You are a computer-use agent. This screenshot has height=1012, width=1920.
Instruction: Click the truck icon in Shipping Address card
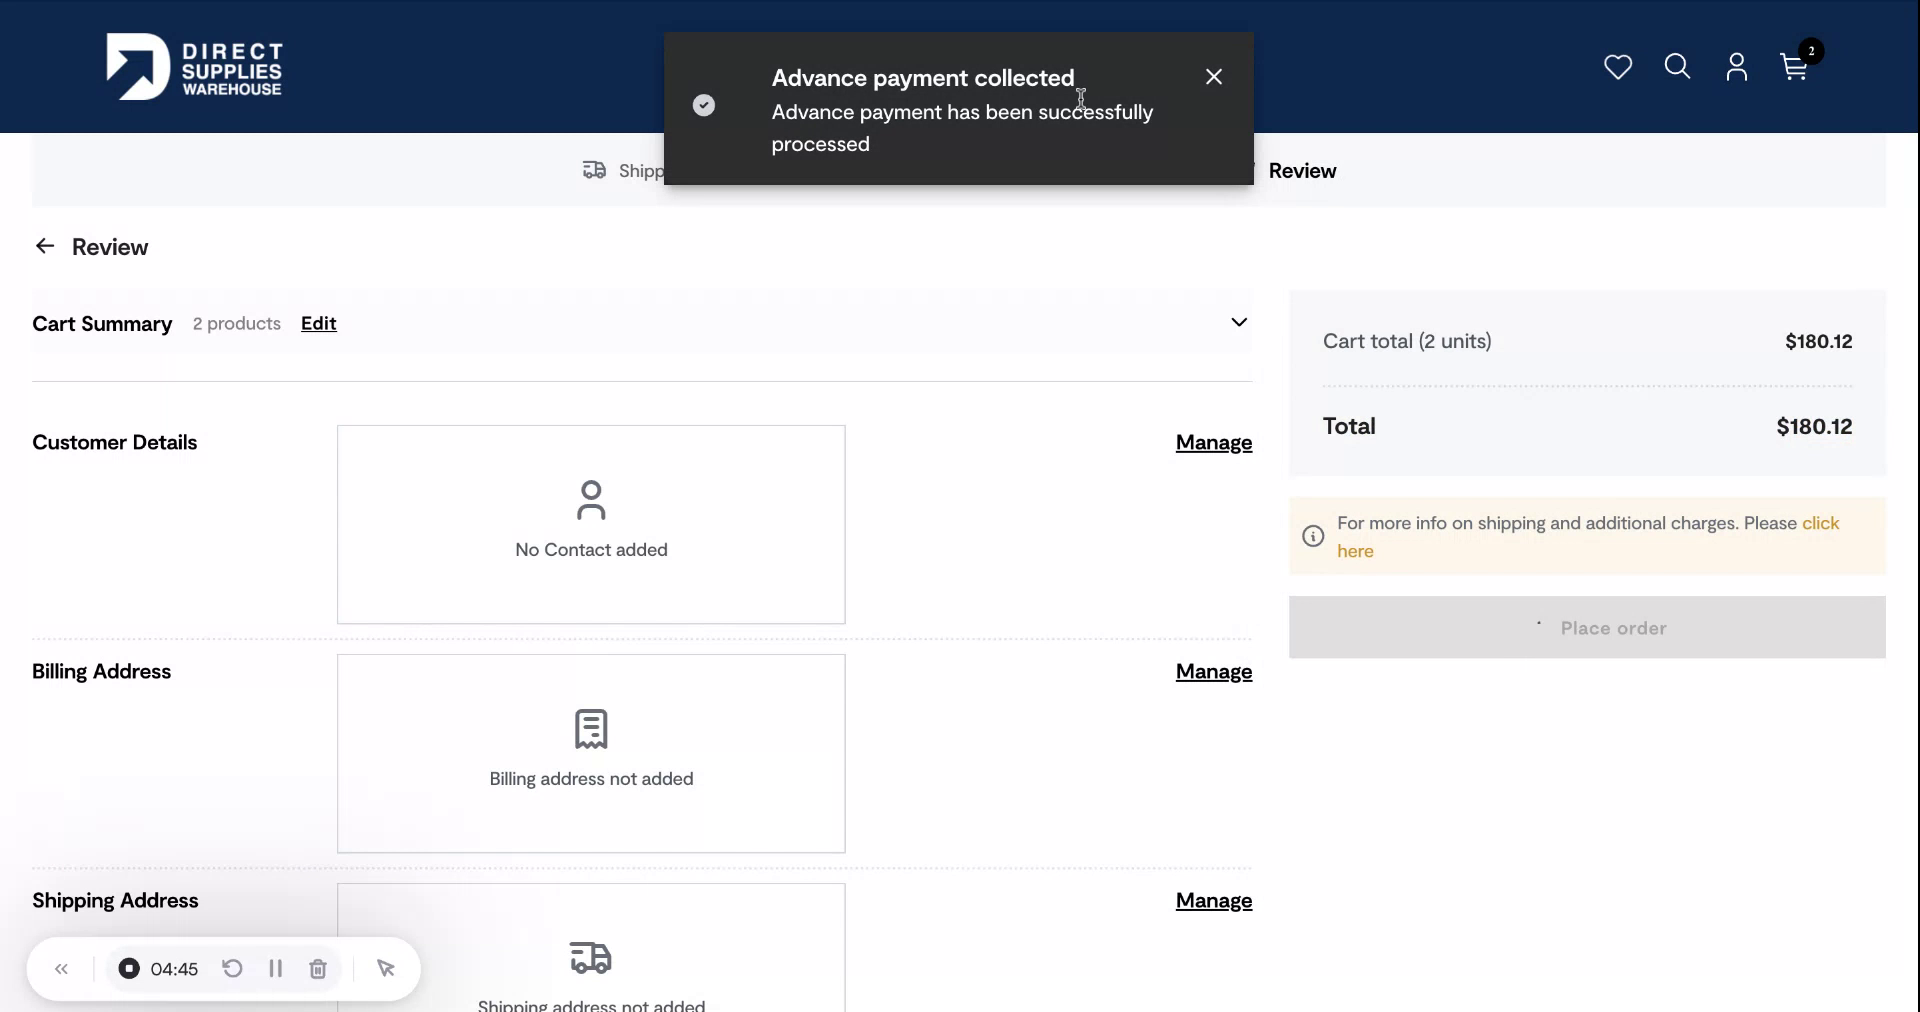pyautogui.click(x=592, y=958)
